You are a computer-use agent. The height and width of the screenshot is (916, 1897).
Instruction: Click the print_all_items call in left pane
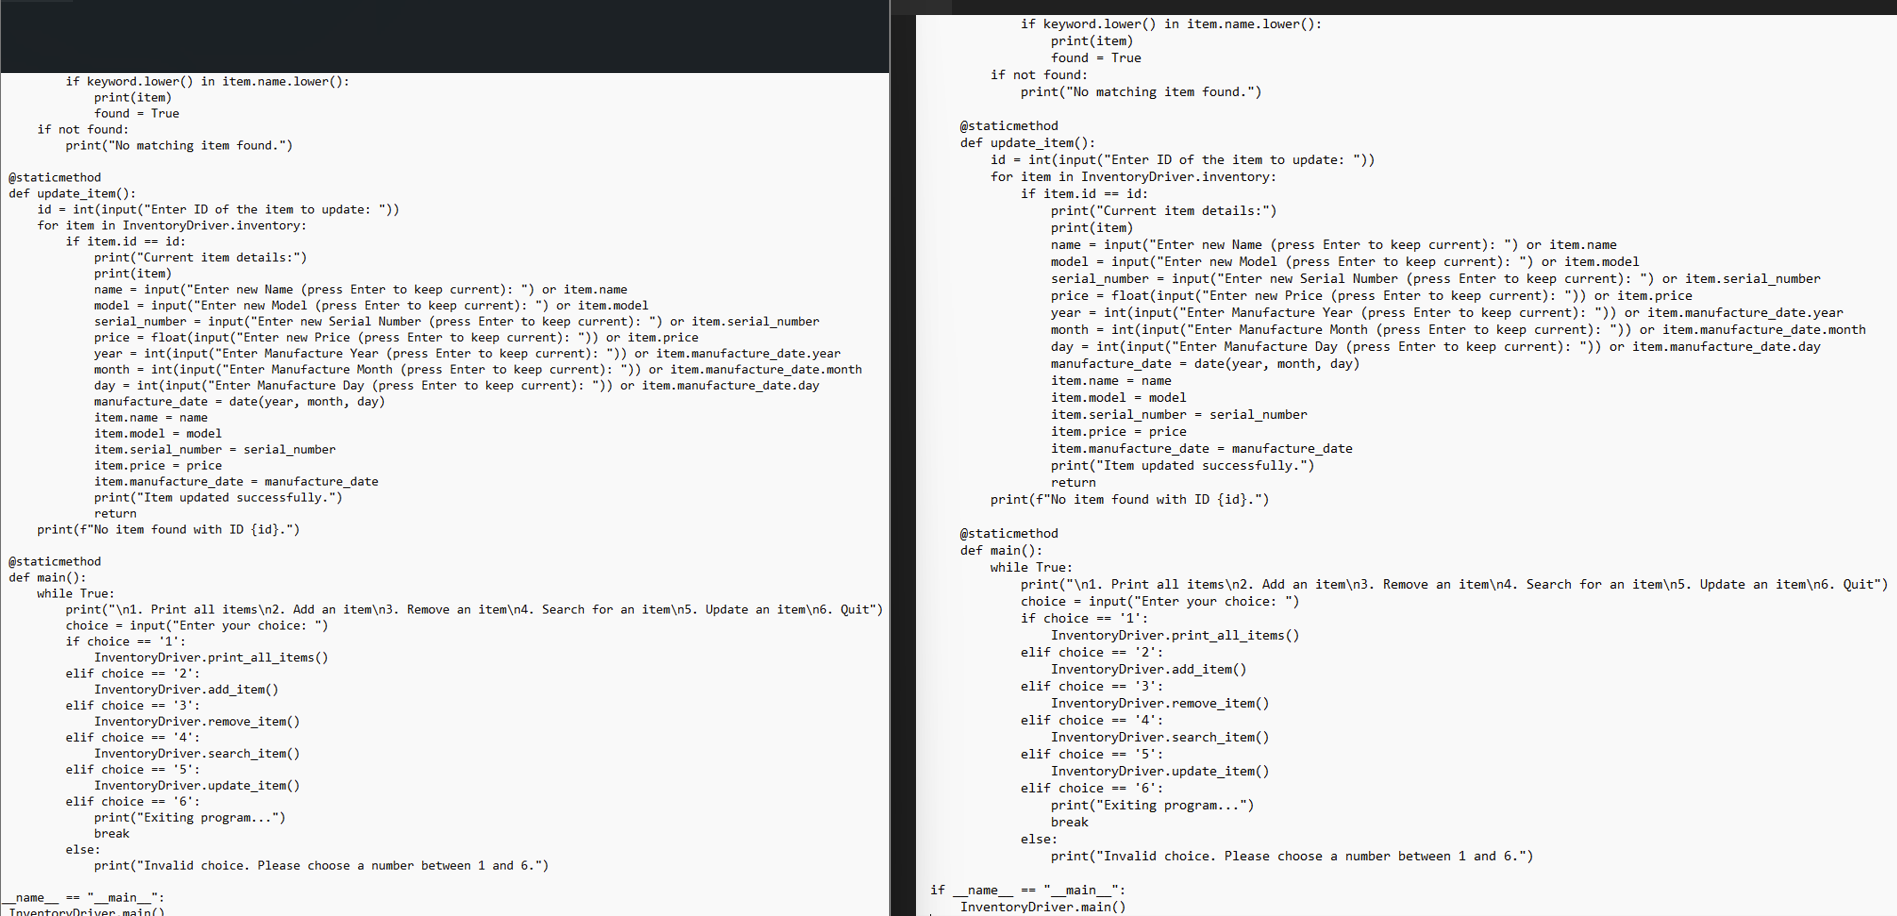210,657
